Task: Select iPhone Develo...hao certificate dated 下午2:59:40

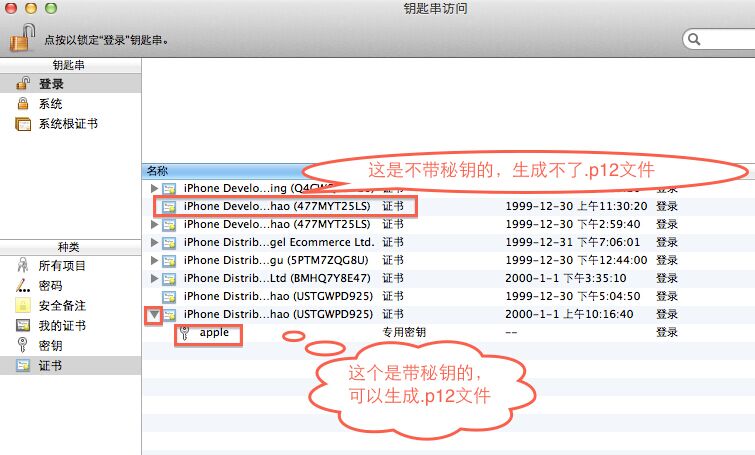Action: pos(448,224)
